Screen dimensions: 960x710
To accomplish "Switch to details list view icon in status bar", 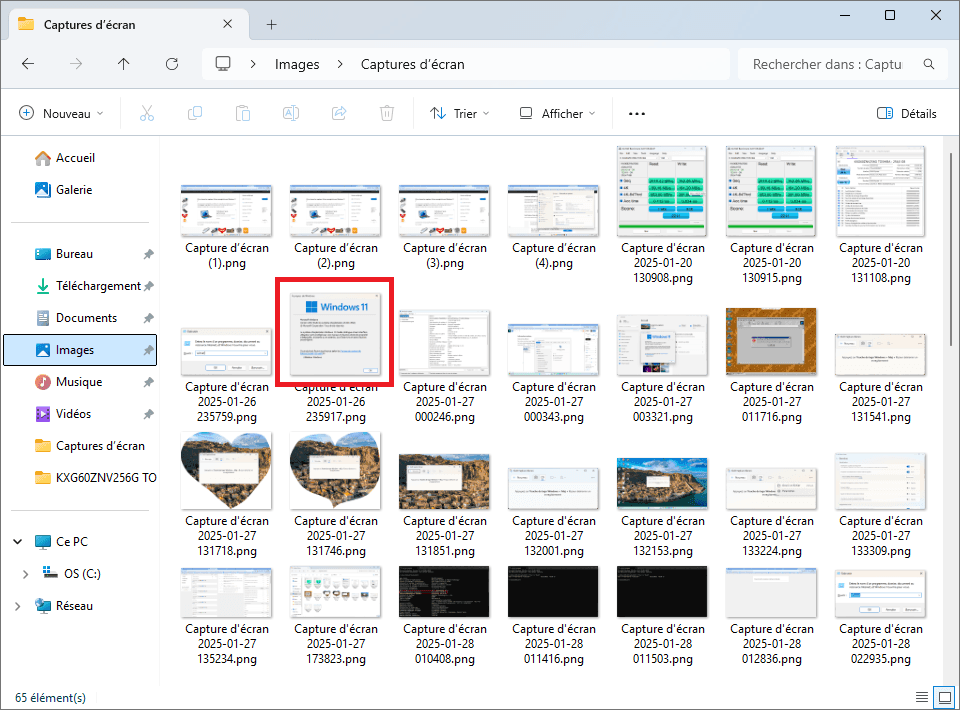I will (921, 697).
